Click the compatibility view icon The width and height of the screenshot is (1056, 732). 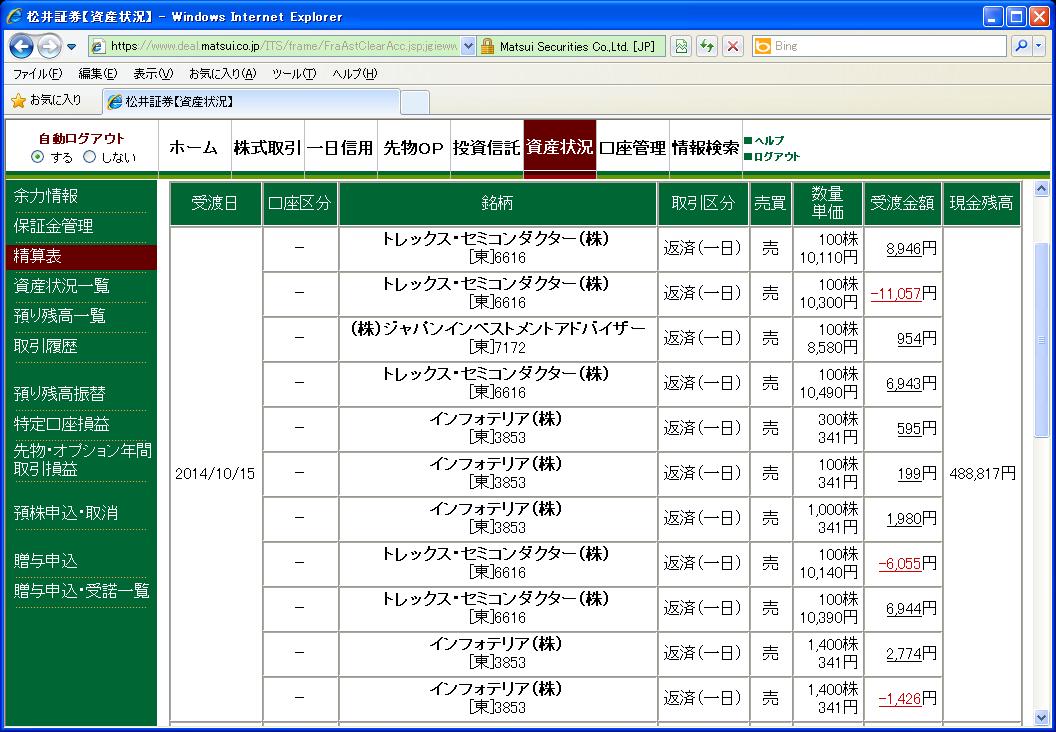click(x=682, y=46)
